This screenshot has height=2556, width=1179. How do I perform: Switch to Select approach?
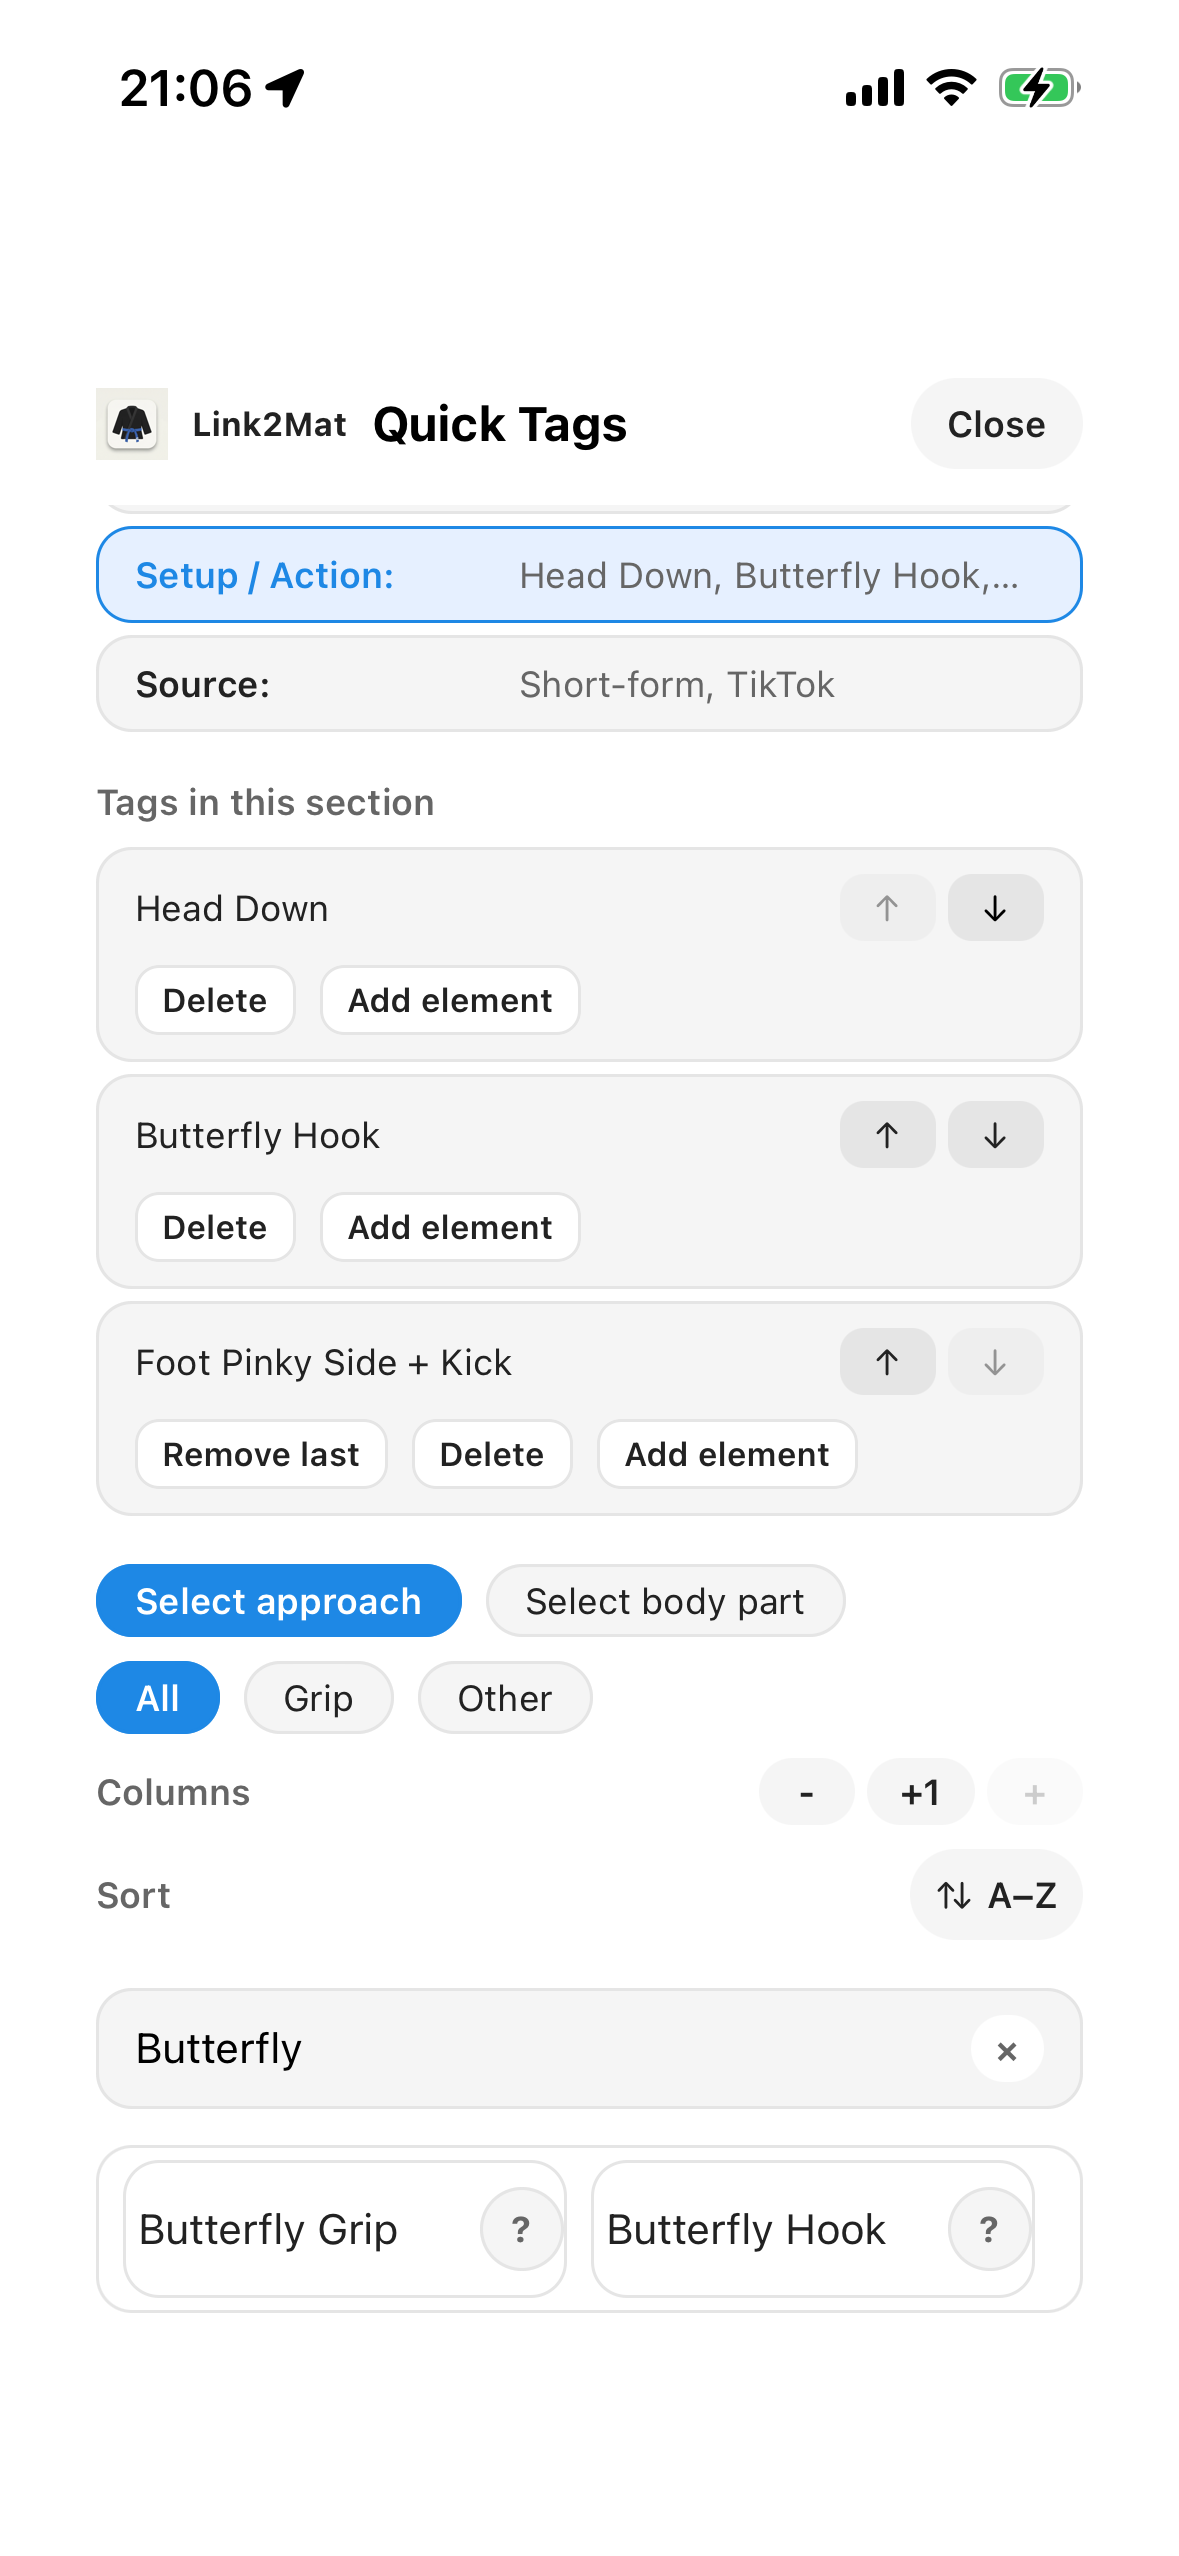click(278, 1600)
